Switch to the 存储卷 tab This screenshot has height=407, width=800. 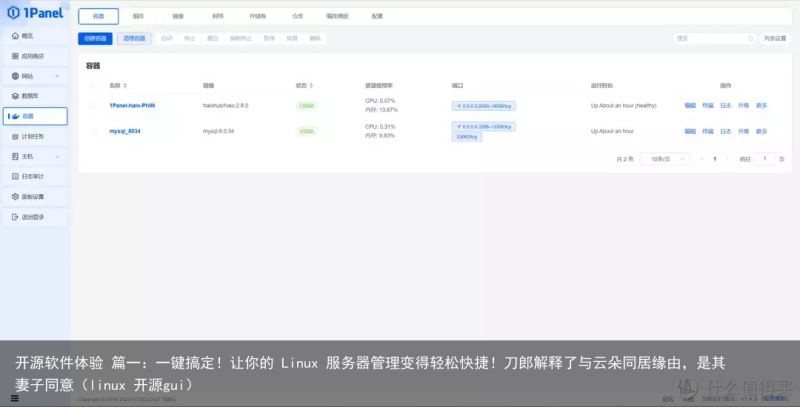tap(258, 16)
